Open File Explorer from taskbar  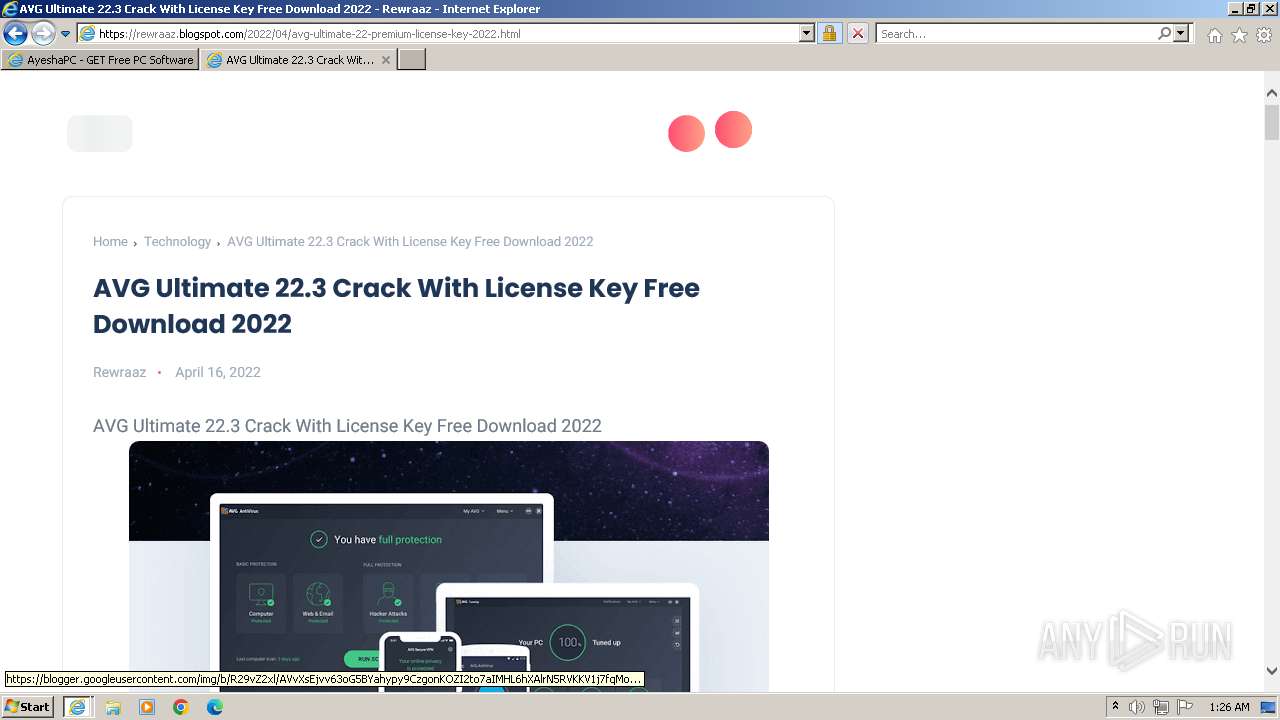pos(112,707)
